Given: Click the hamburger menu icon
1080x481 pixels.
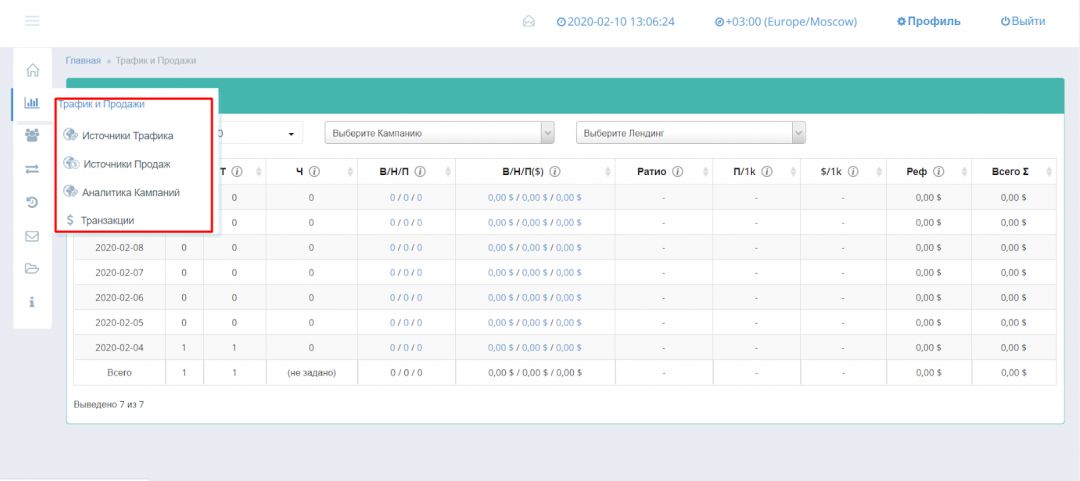Looking at the screenshot, I should click(32, 21).
